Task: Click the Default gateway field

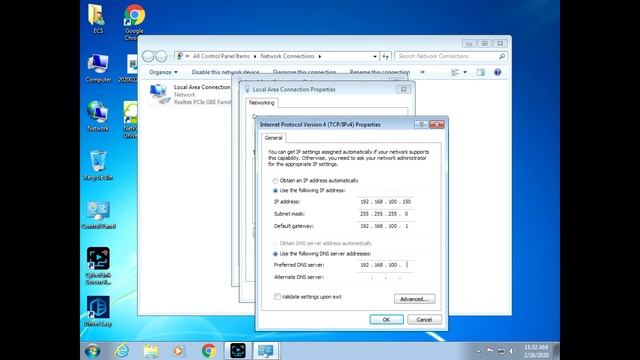Action: pyautogui.click(x=385, y=226)
